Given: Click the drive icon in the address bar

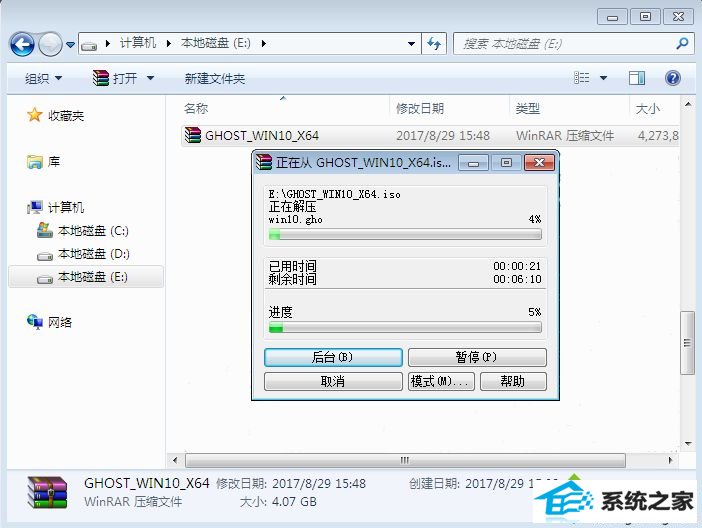Looking at the screenshot, I should [x=89, y=44].
